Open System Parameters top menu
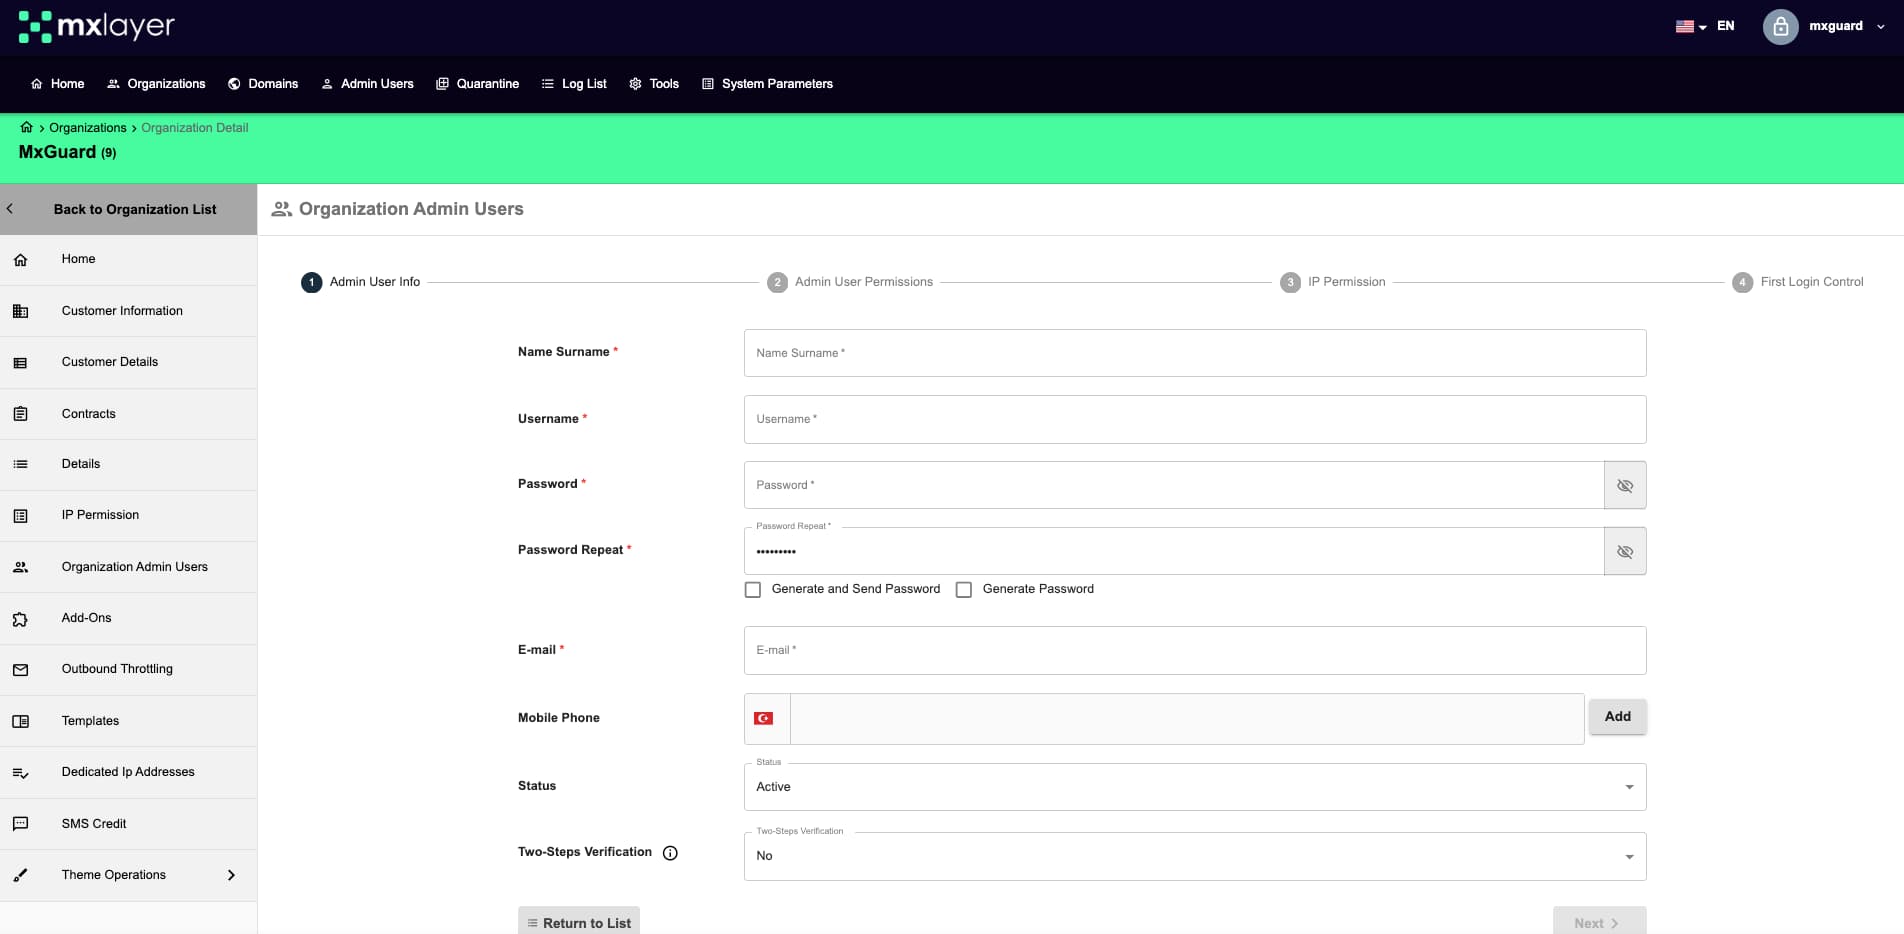 [x=767, y=84]
